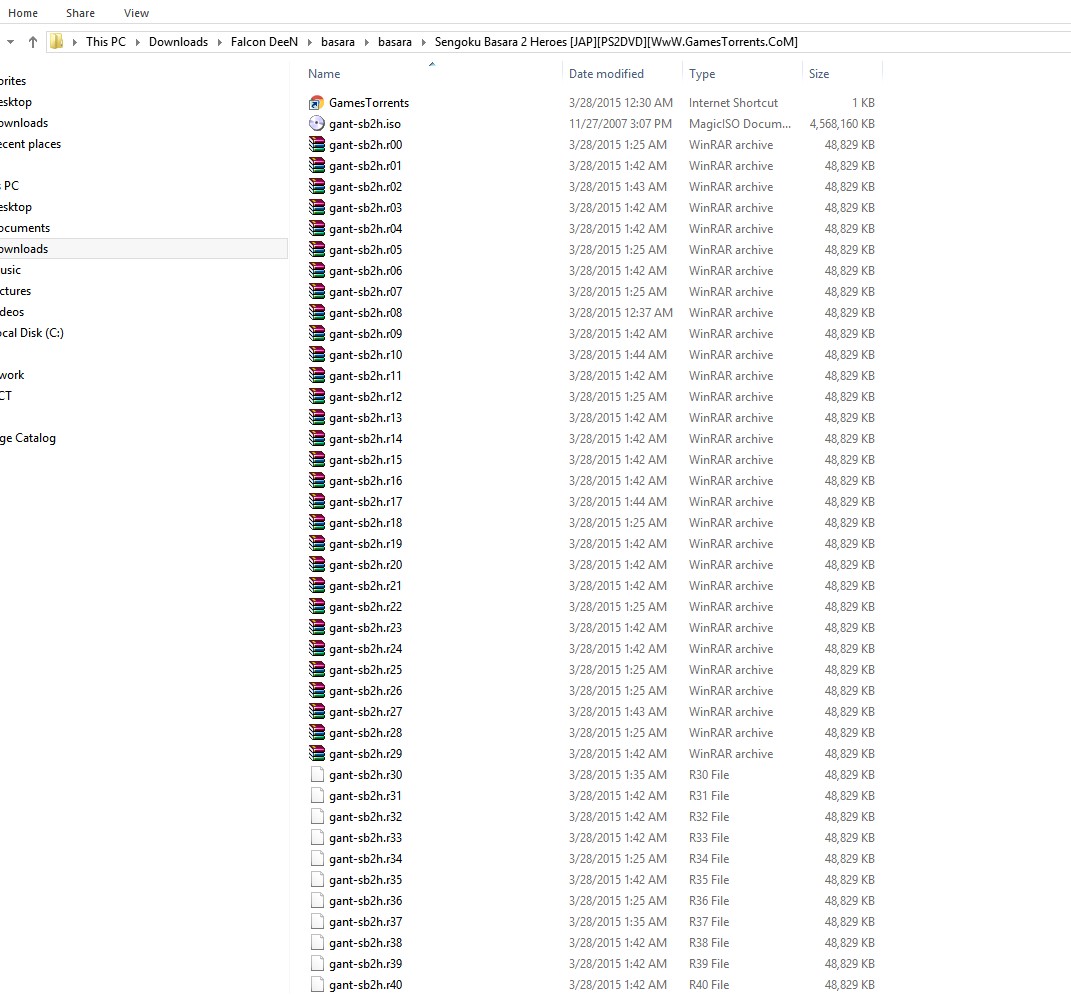Open Recent places in navigation pane
The image size is (1071, 996).
pyautogui.click(x=30, y=144)
